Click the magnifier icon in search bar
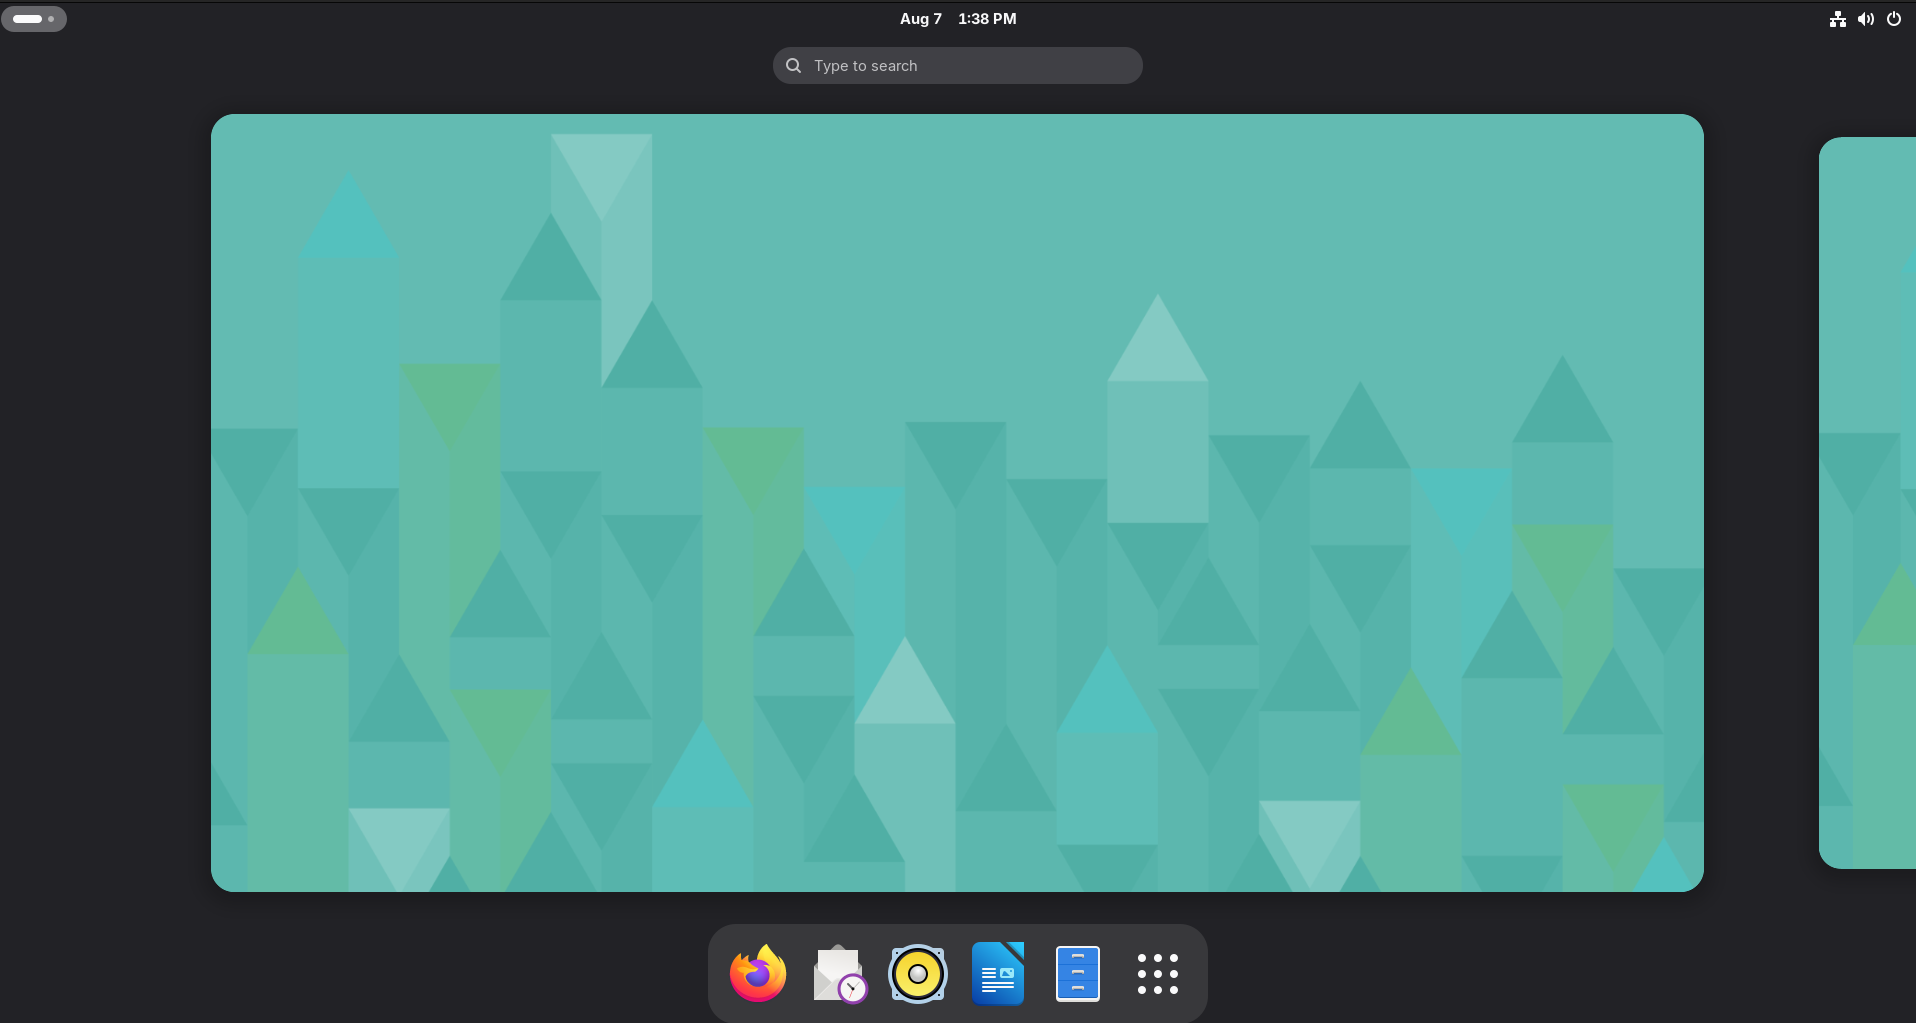 pos(794,65)
